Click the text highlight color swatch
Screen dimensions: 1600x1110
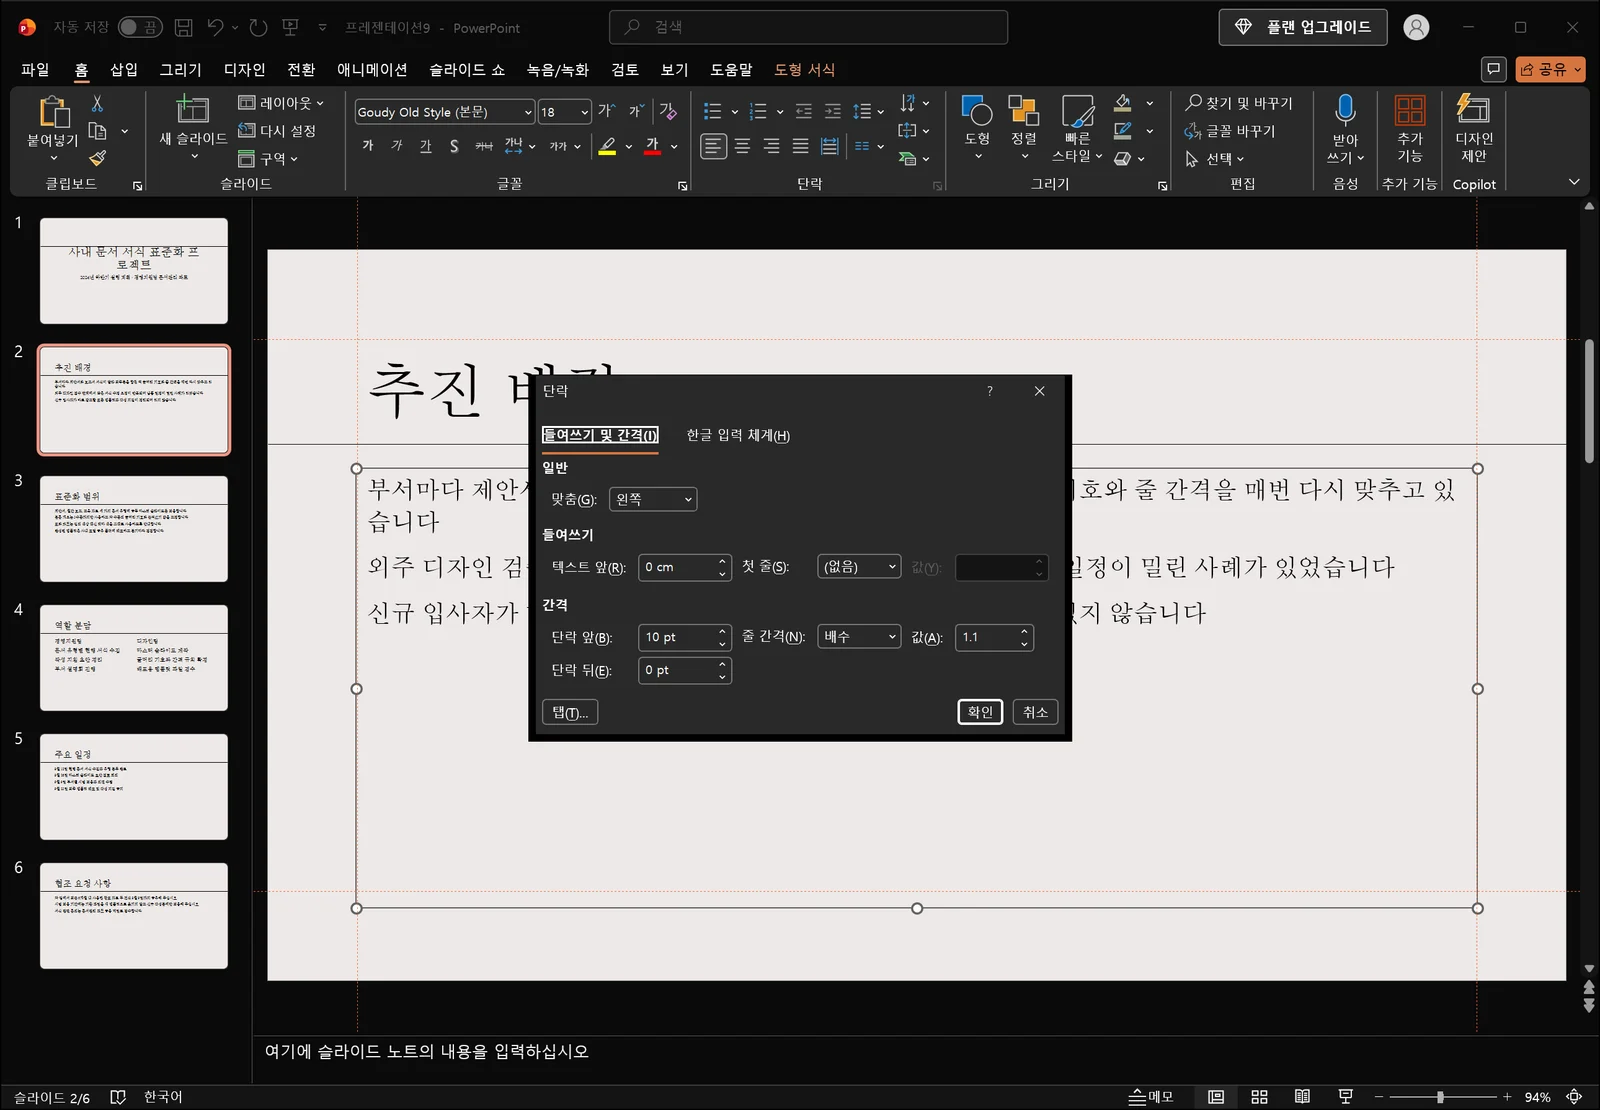point(607,146)
